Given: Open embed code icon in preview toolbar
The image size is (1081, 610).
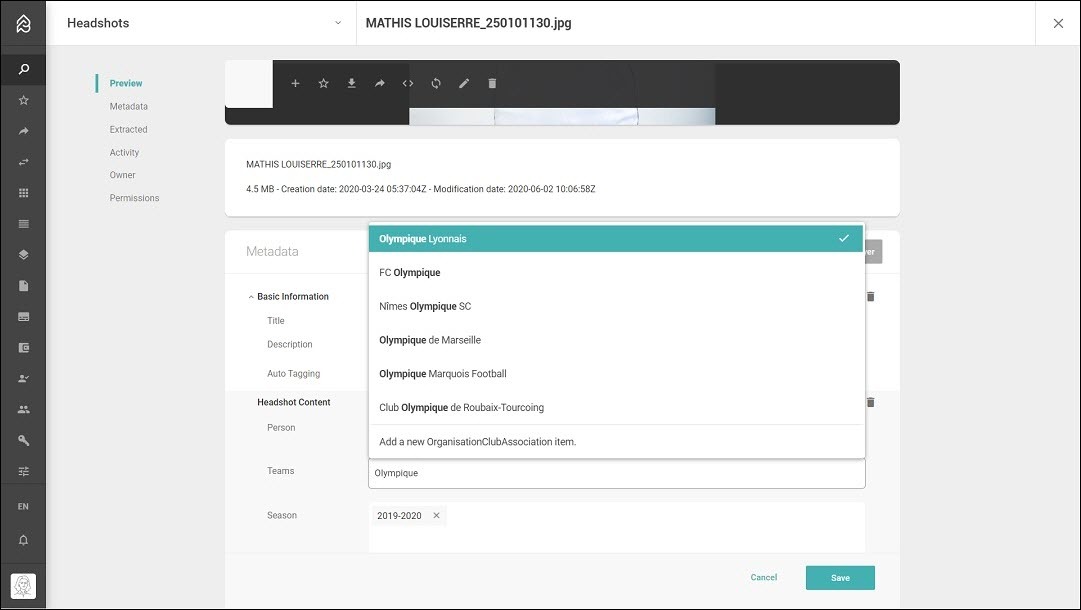Looking at the screenshot, I should (408, 83).
